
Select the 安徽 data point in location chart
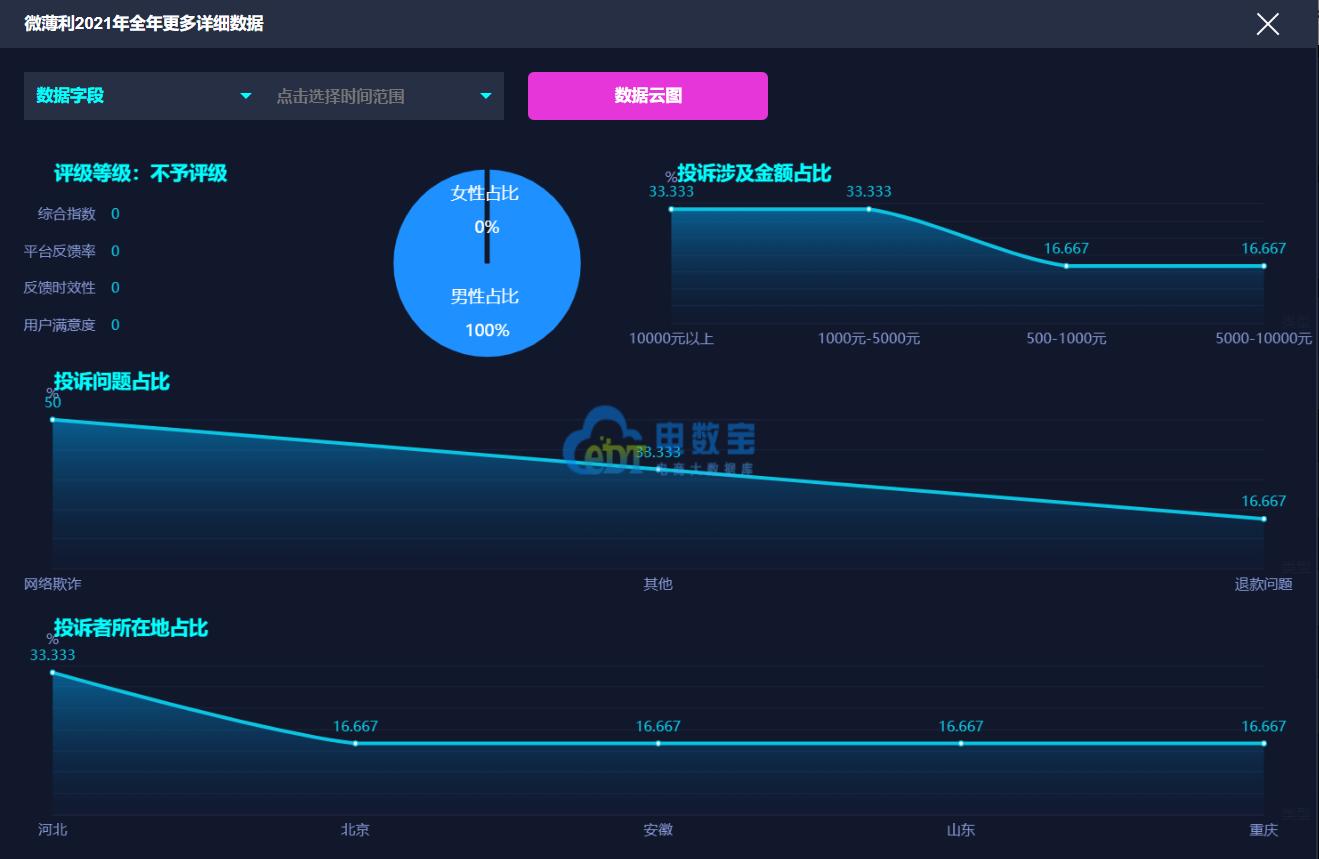658,743
